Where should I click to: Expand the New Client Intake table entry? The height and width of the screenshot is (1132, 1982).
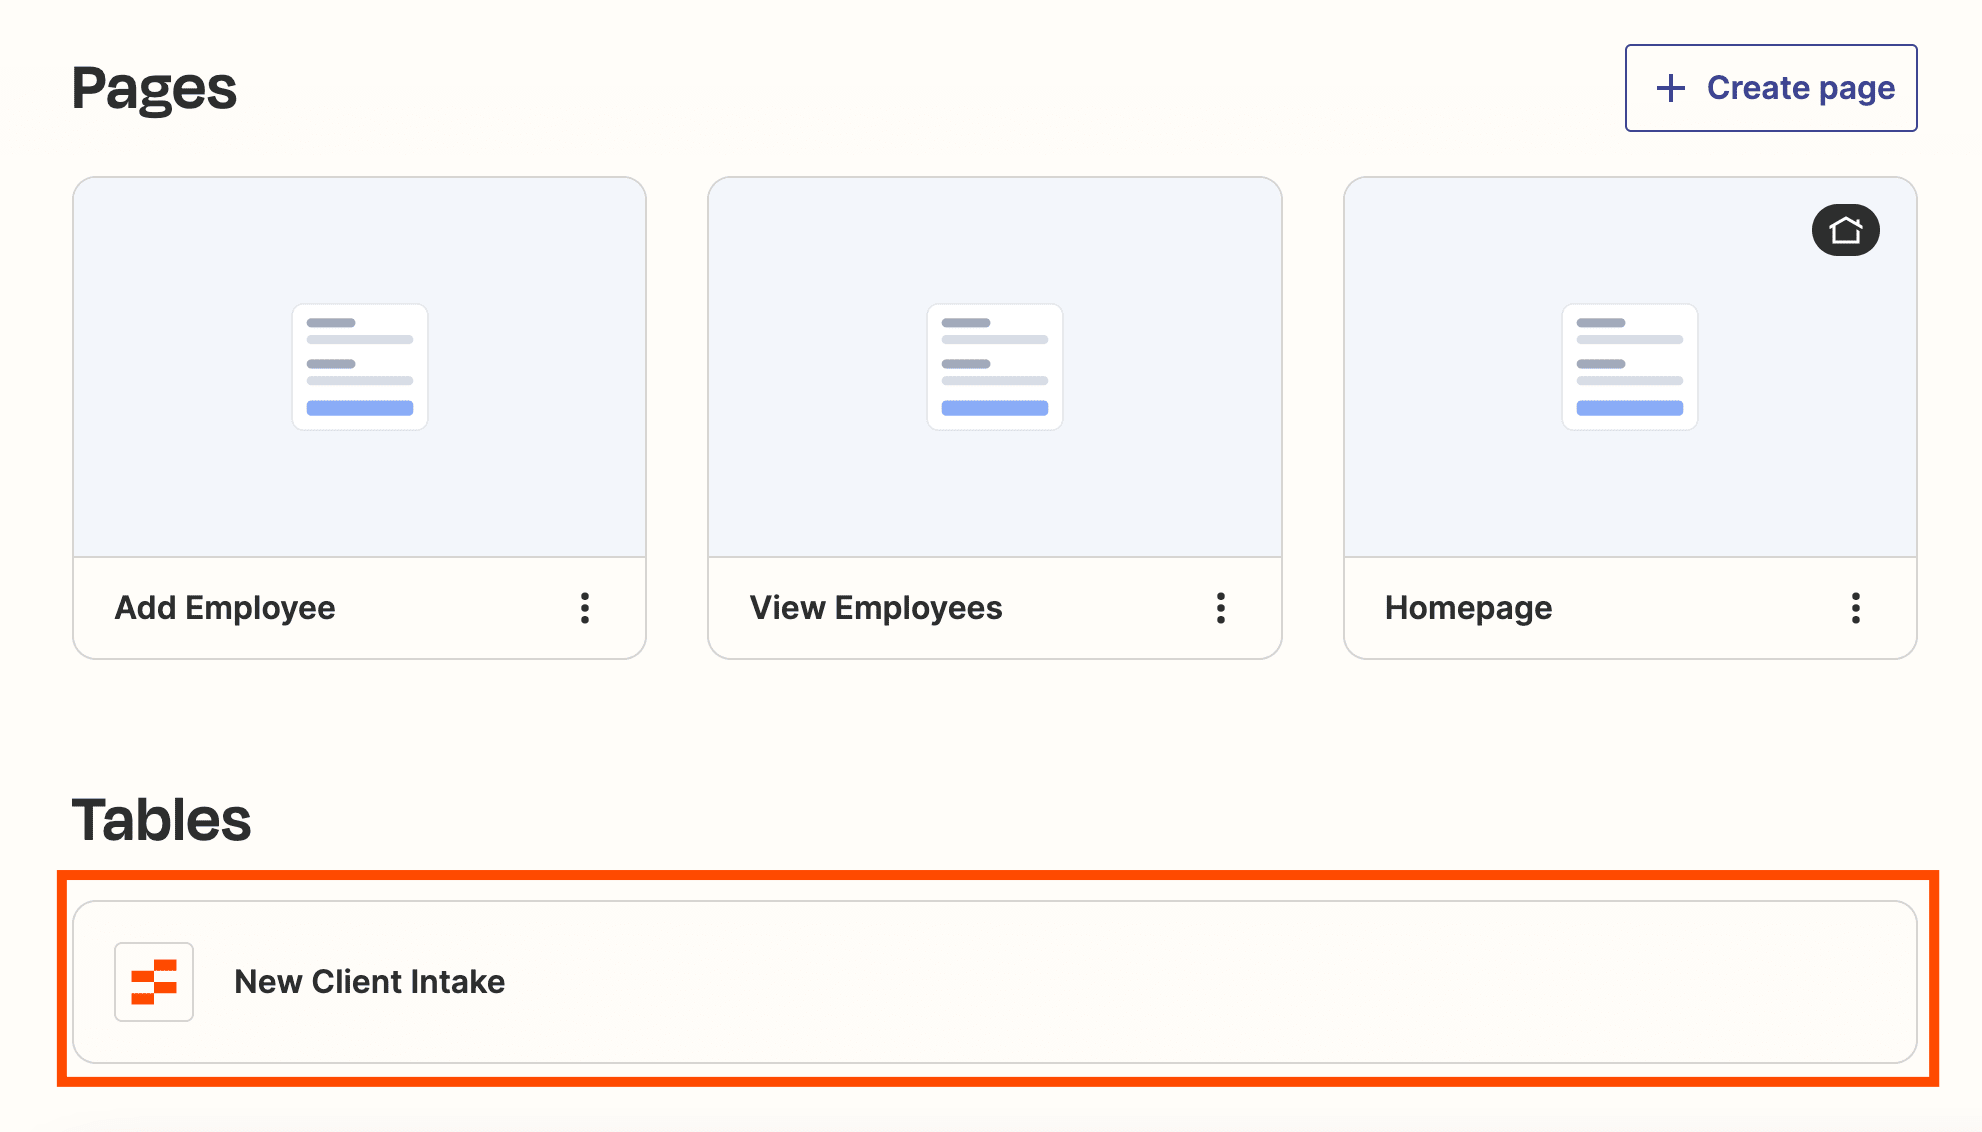tap(369, 980)
